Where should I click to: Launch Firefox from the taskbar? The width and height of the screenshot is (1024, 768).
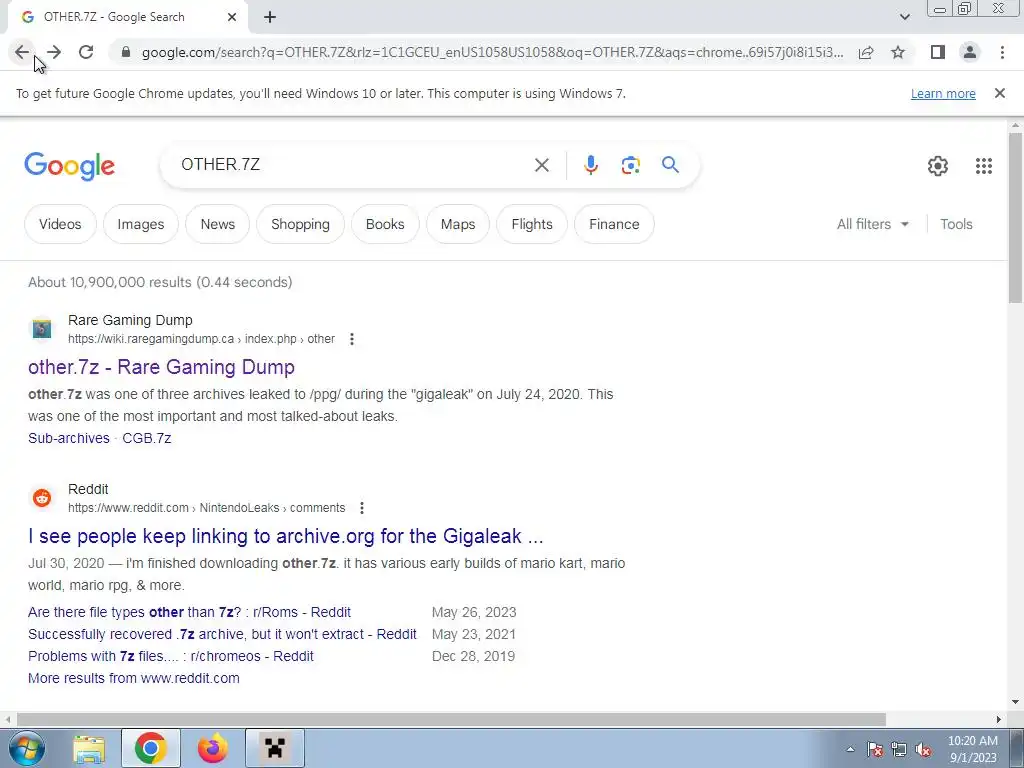point(213,748)
